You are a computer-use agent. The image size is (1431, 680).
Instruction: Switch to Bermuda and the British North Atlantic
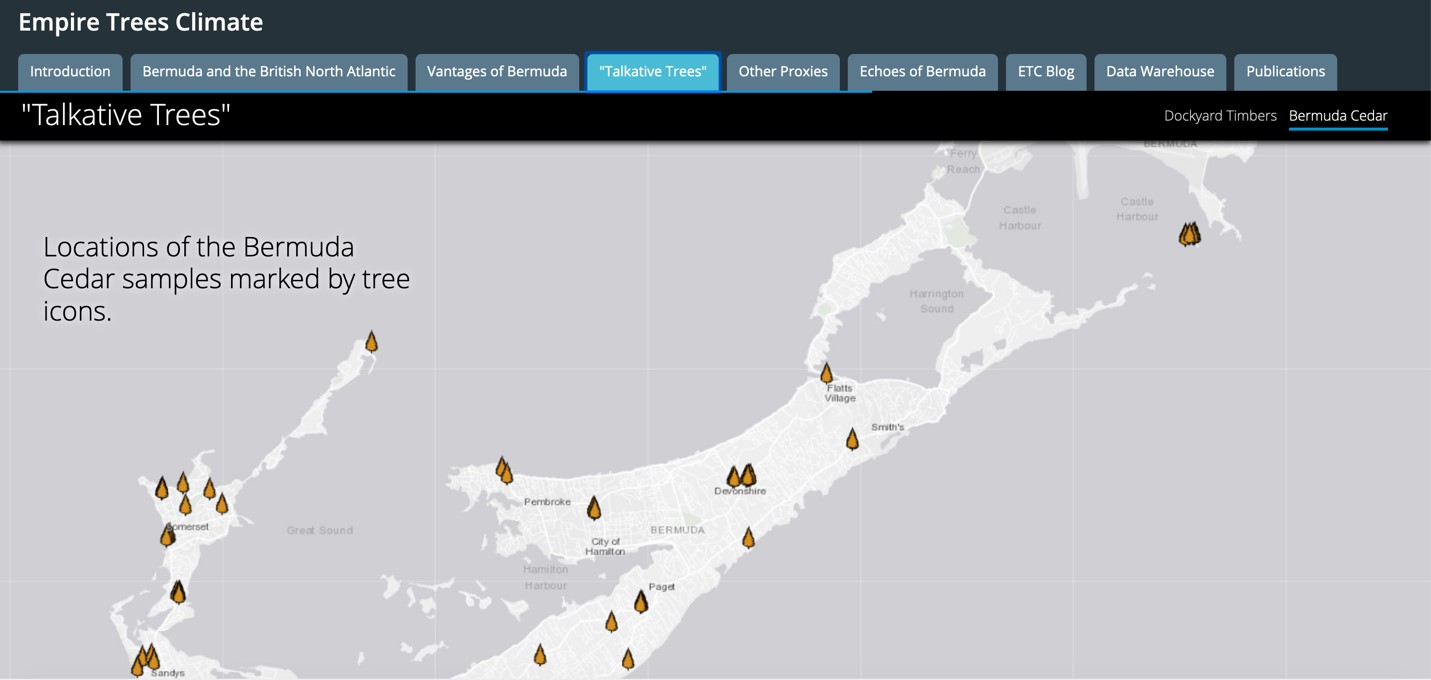269,72
